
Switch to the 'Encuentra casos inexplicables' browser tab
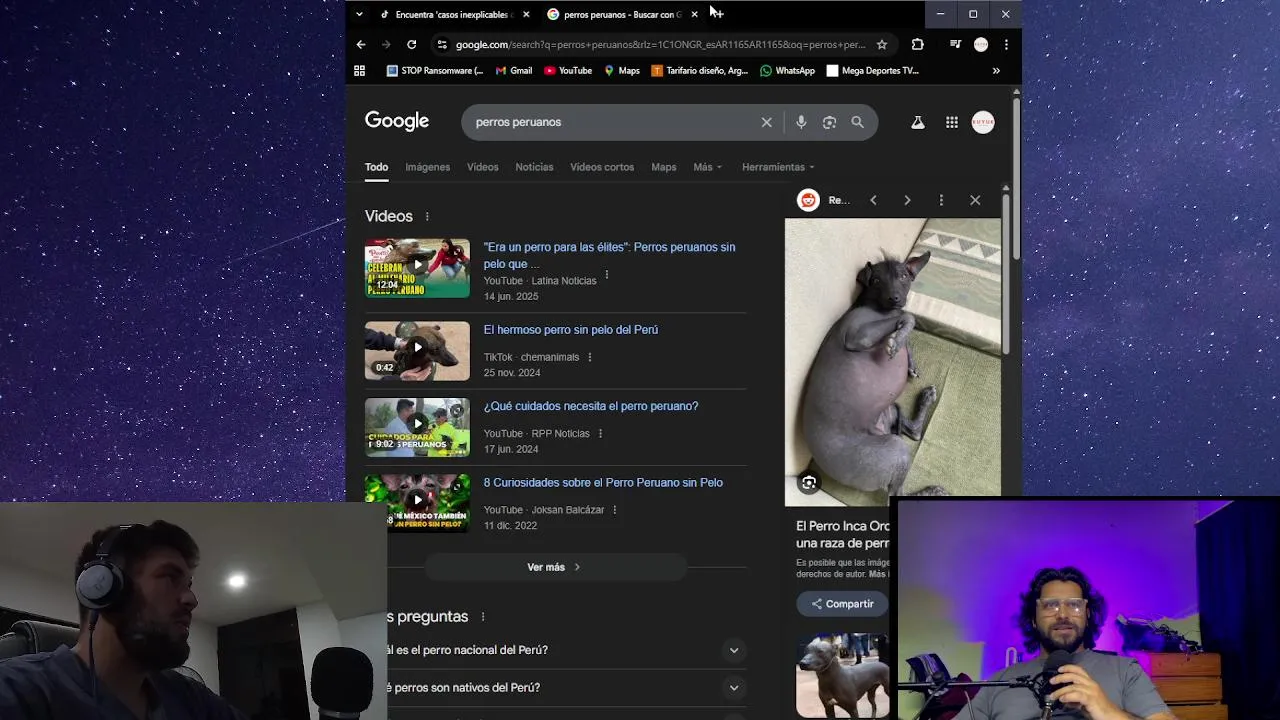click(x=453, y=14)
